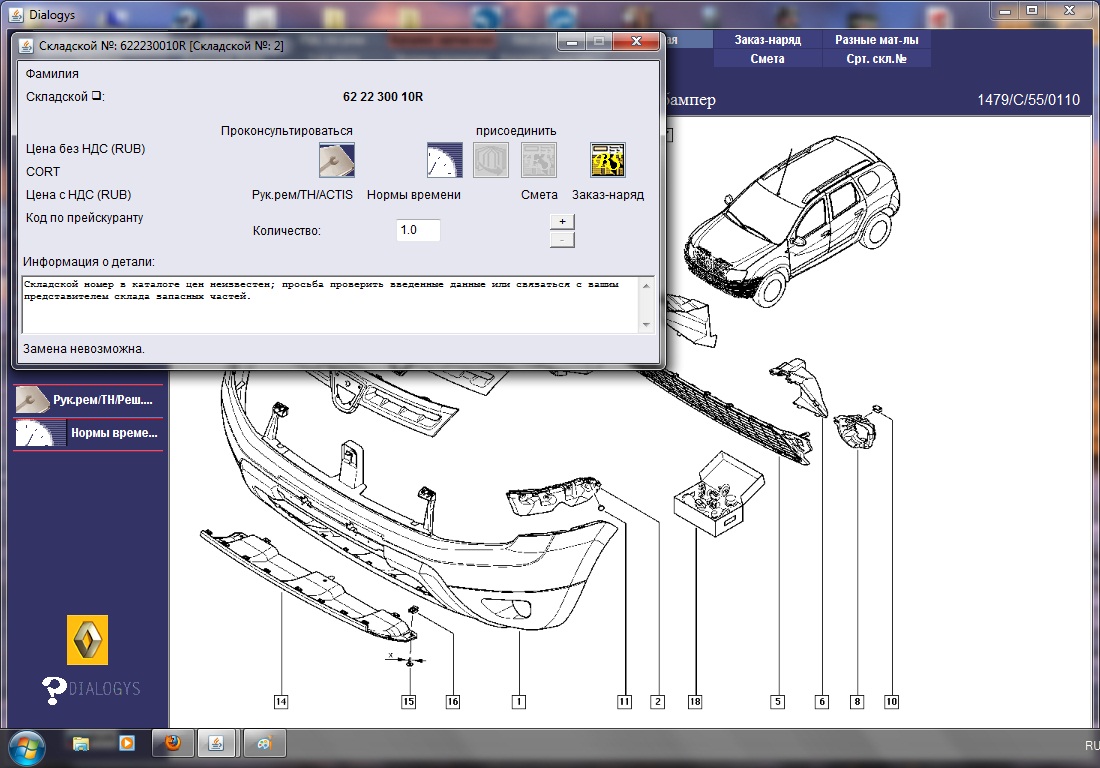
Task: Open the Срт. скл.№ tab
Action: pos(876,59)
